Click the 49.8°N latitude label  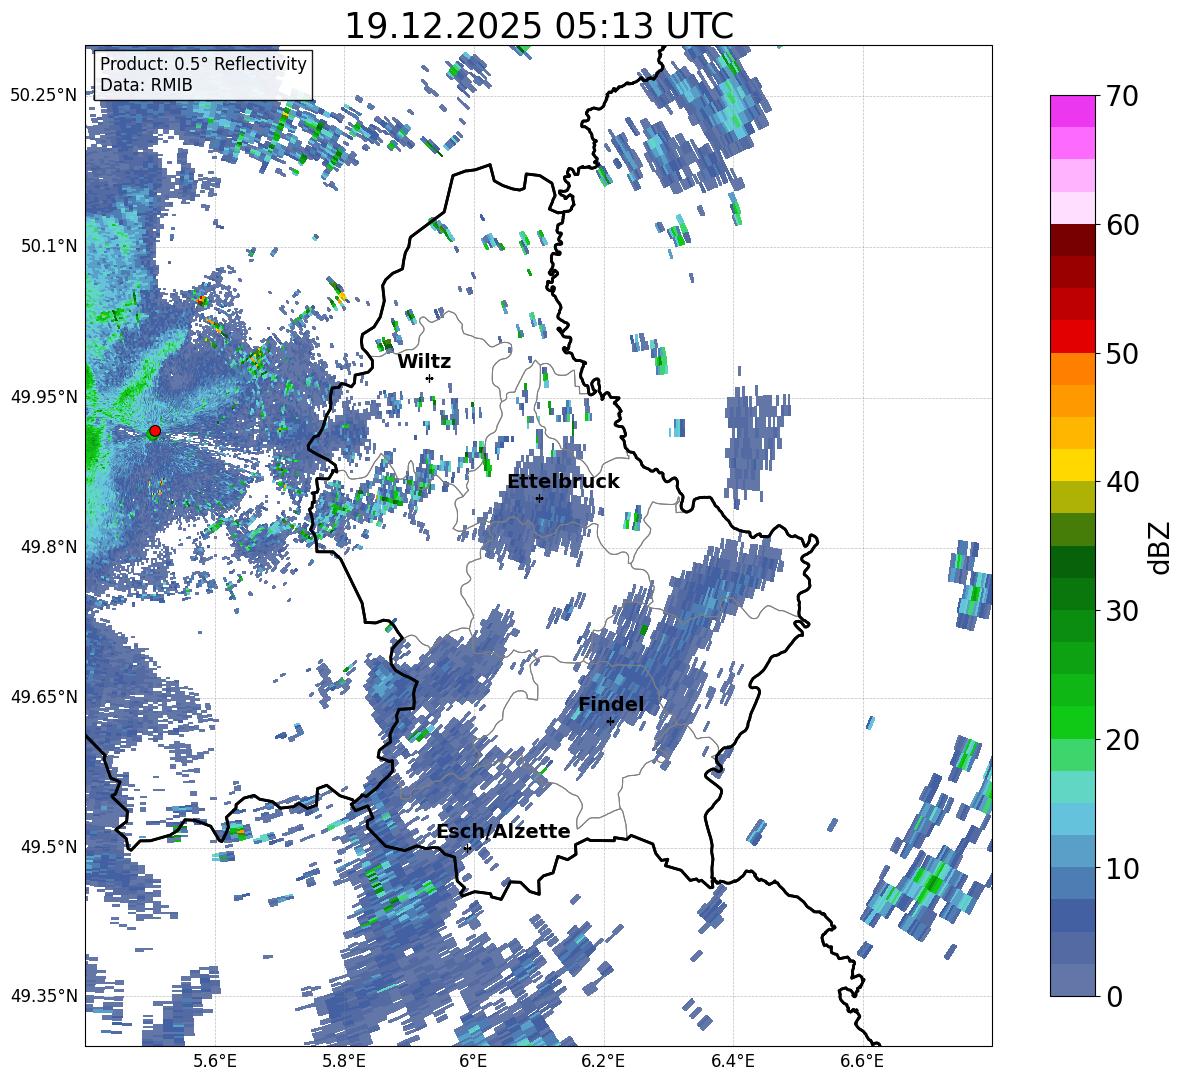tap(49, 547)
